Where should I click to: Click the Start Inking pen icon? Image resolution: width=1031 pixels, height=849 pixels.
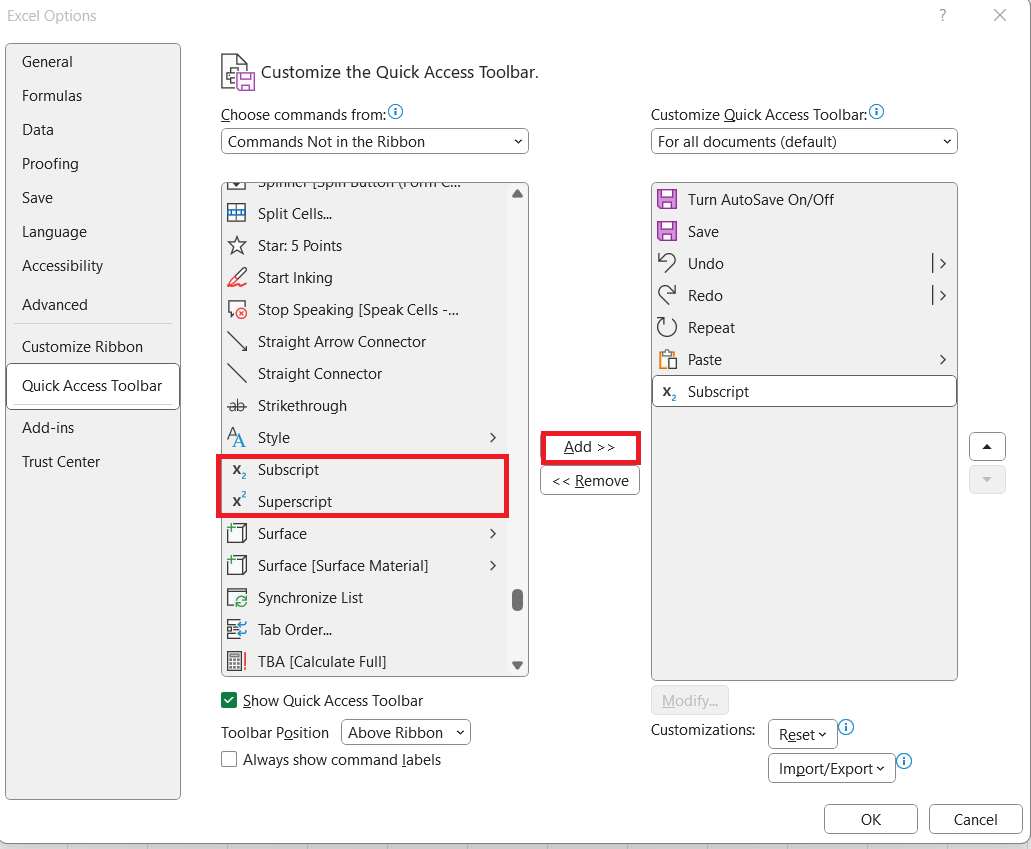[x=237, y=278]
